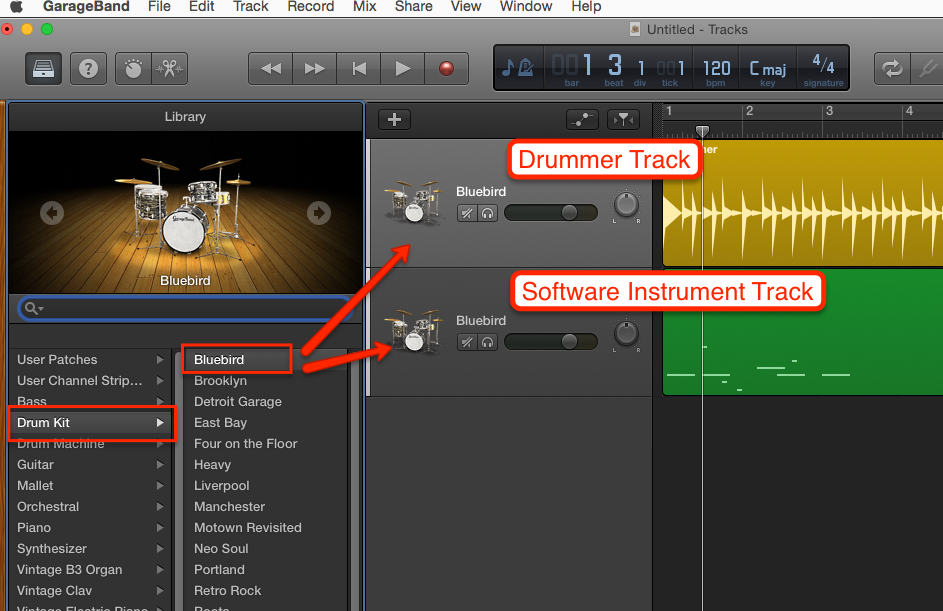Open the Mix menu

364,7
